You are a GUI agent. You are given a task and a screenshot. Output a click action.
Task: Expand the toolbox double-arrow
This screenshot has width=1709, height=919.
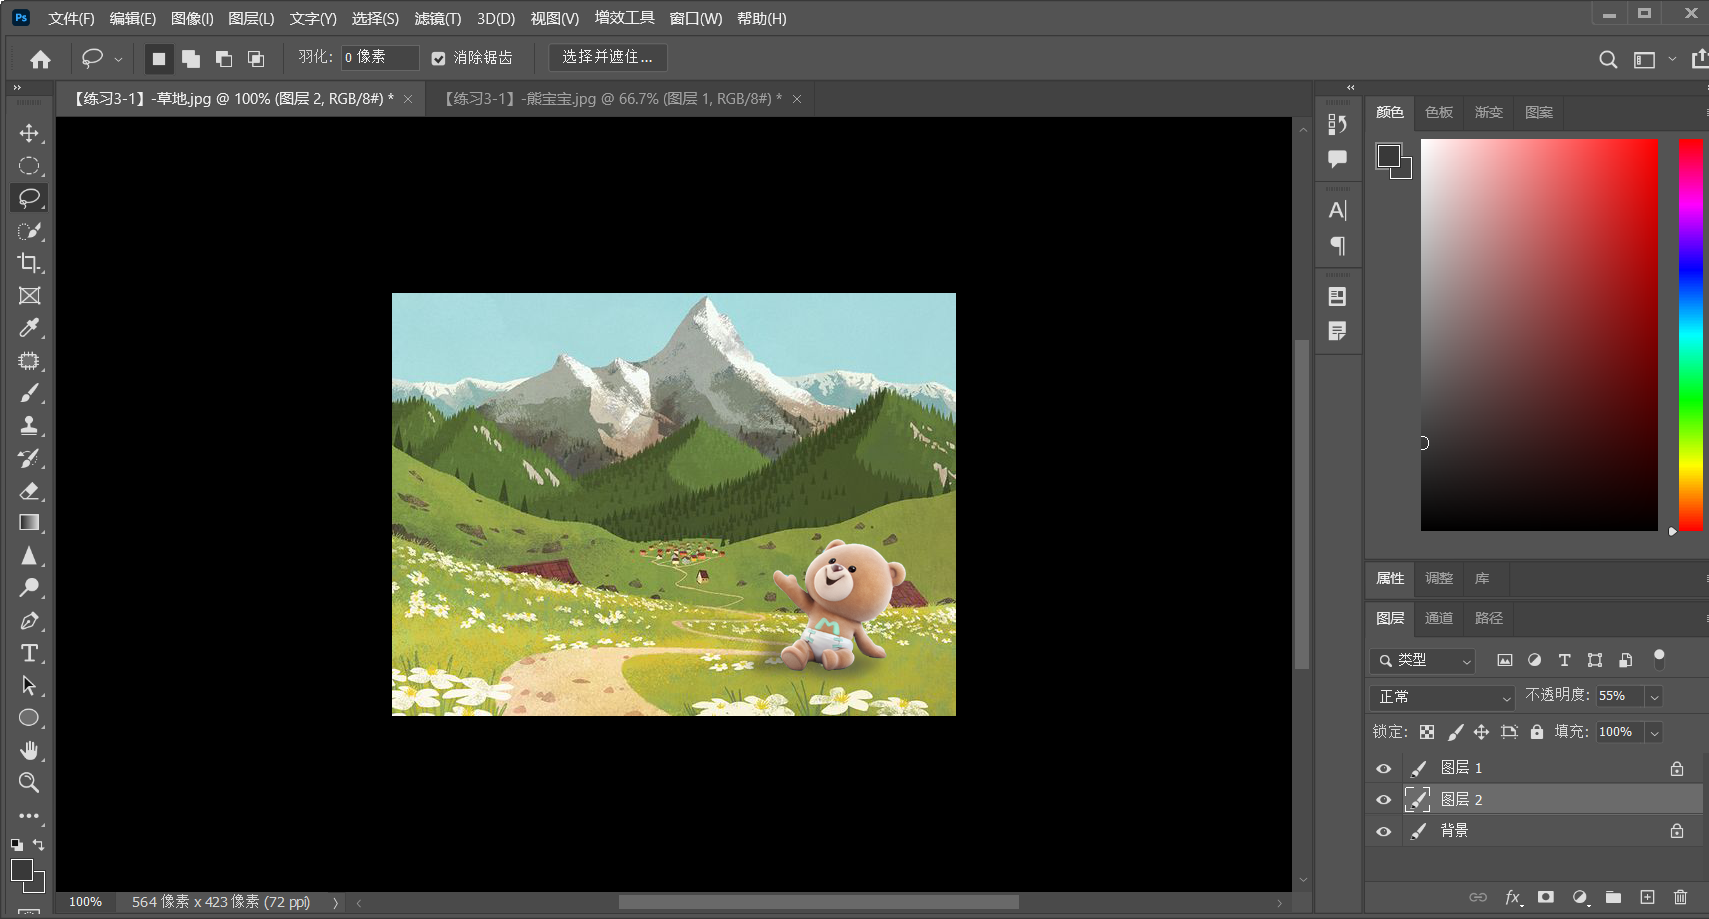point(17,88)
